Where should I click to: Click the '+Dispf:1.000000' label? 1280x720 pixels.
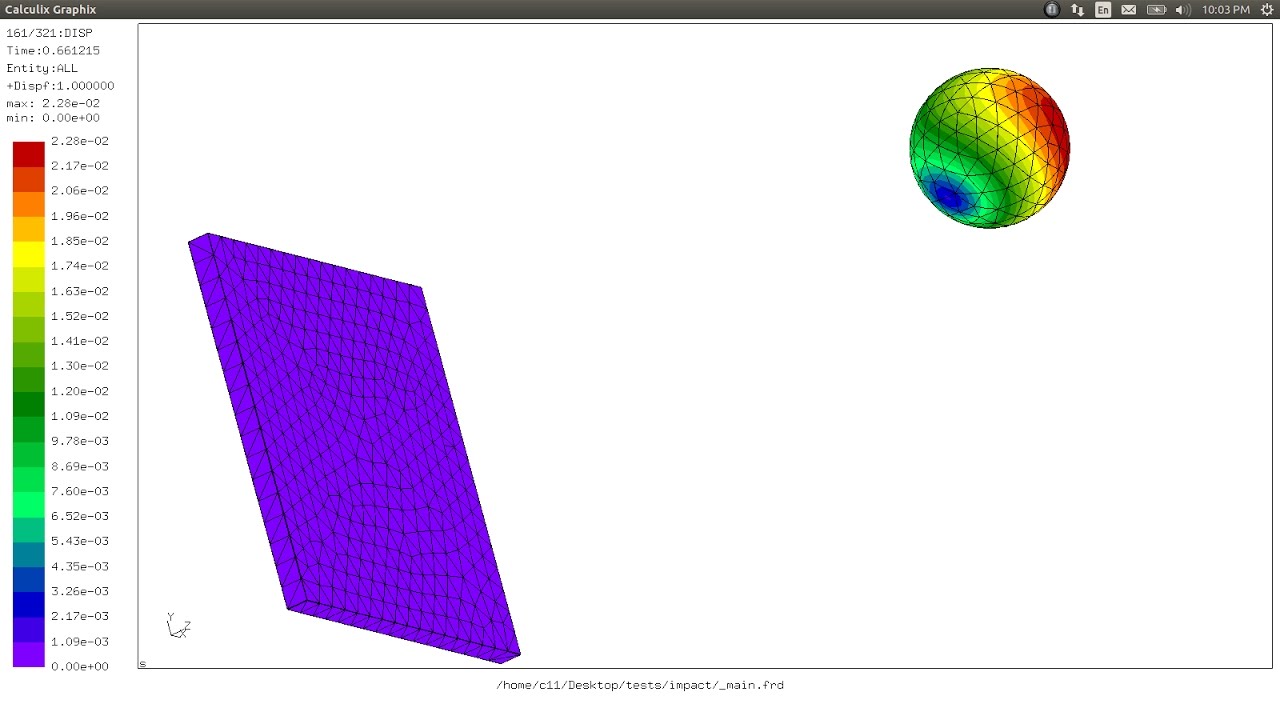click(x=60, y=86)
